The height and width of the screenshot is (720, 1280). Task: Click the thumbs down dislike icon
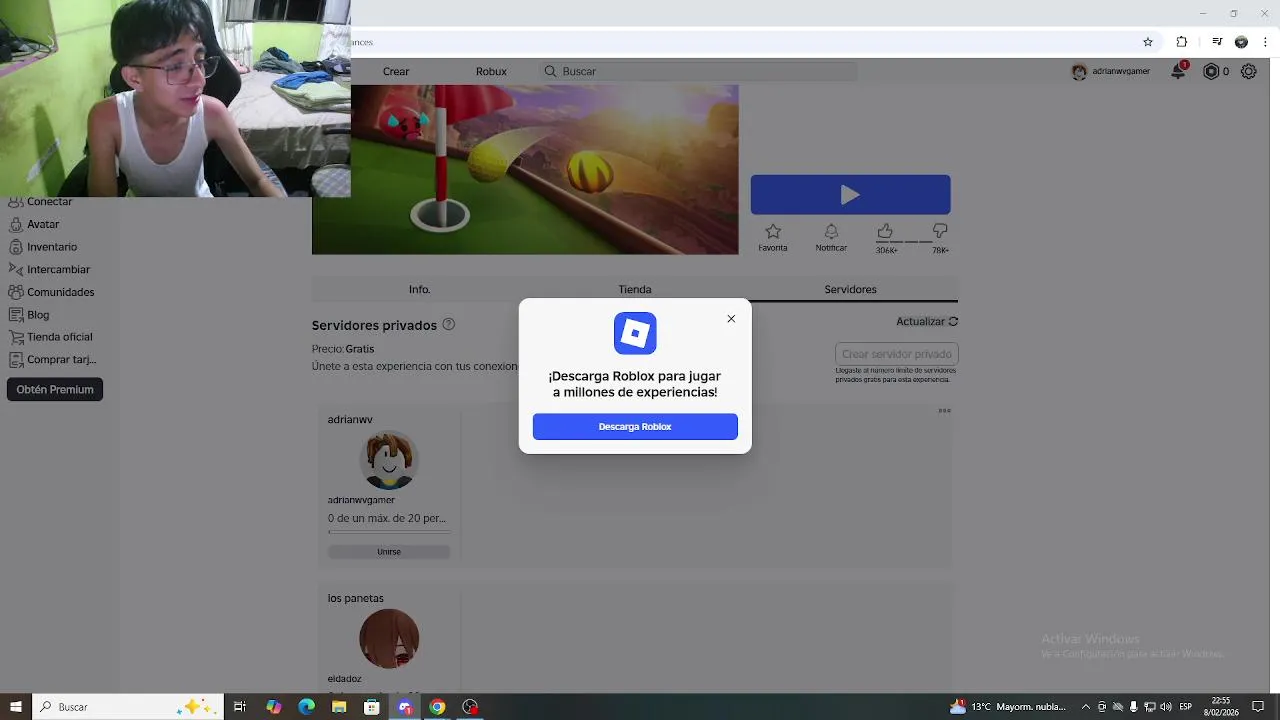pos(940,232)
